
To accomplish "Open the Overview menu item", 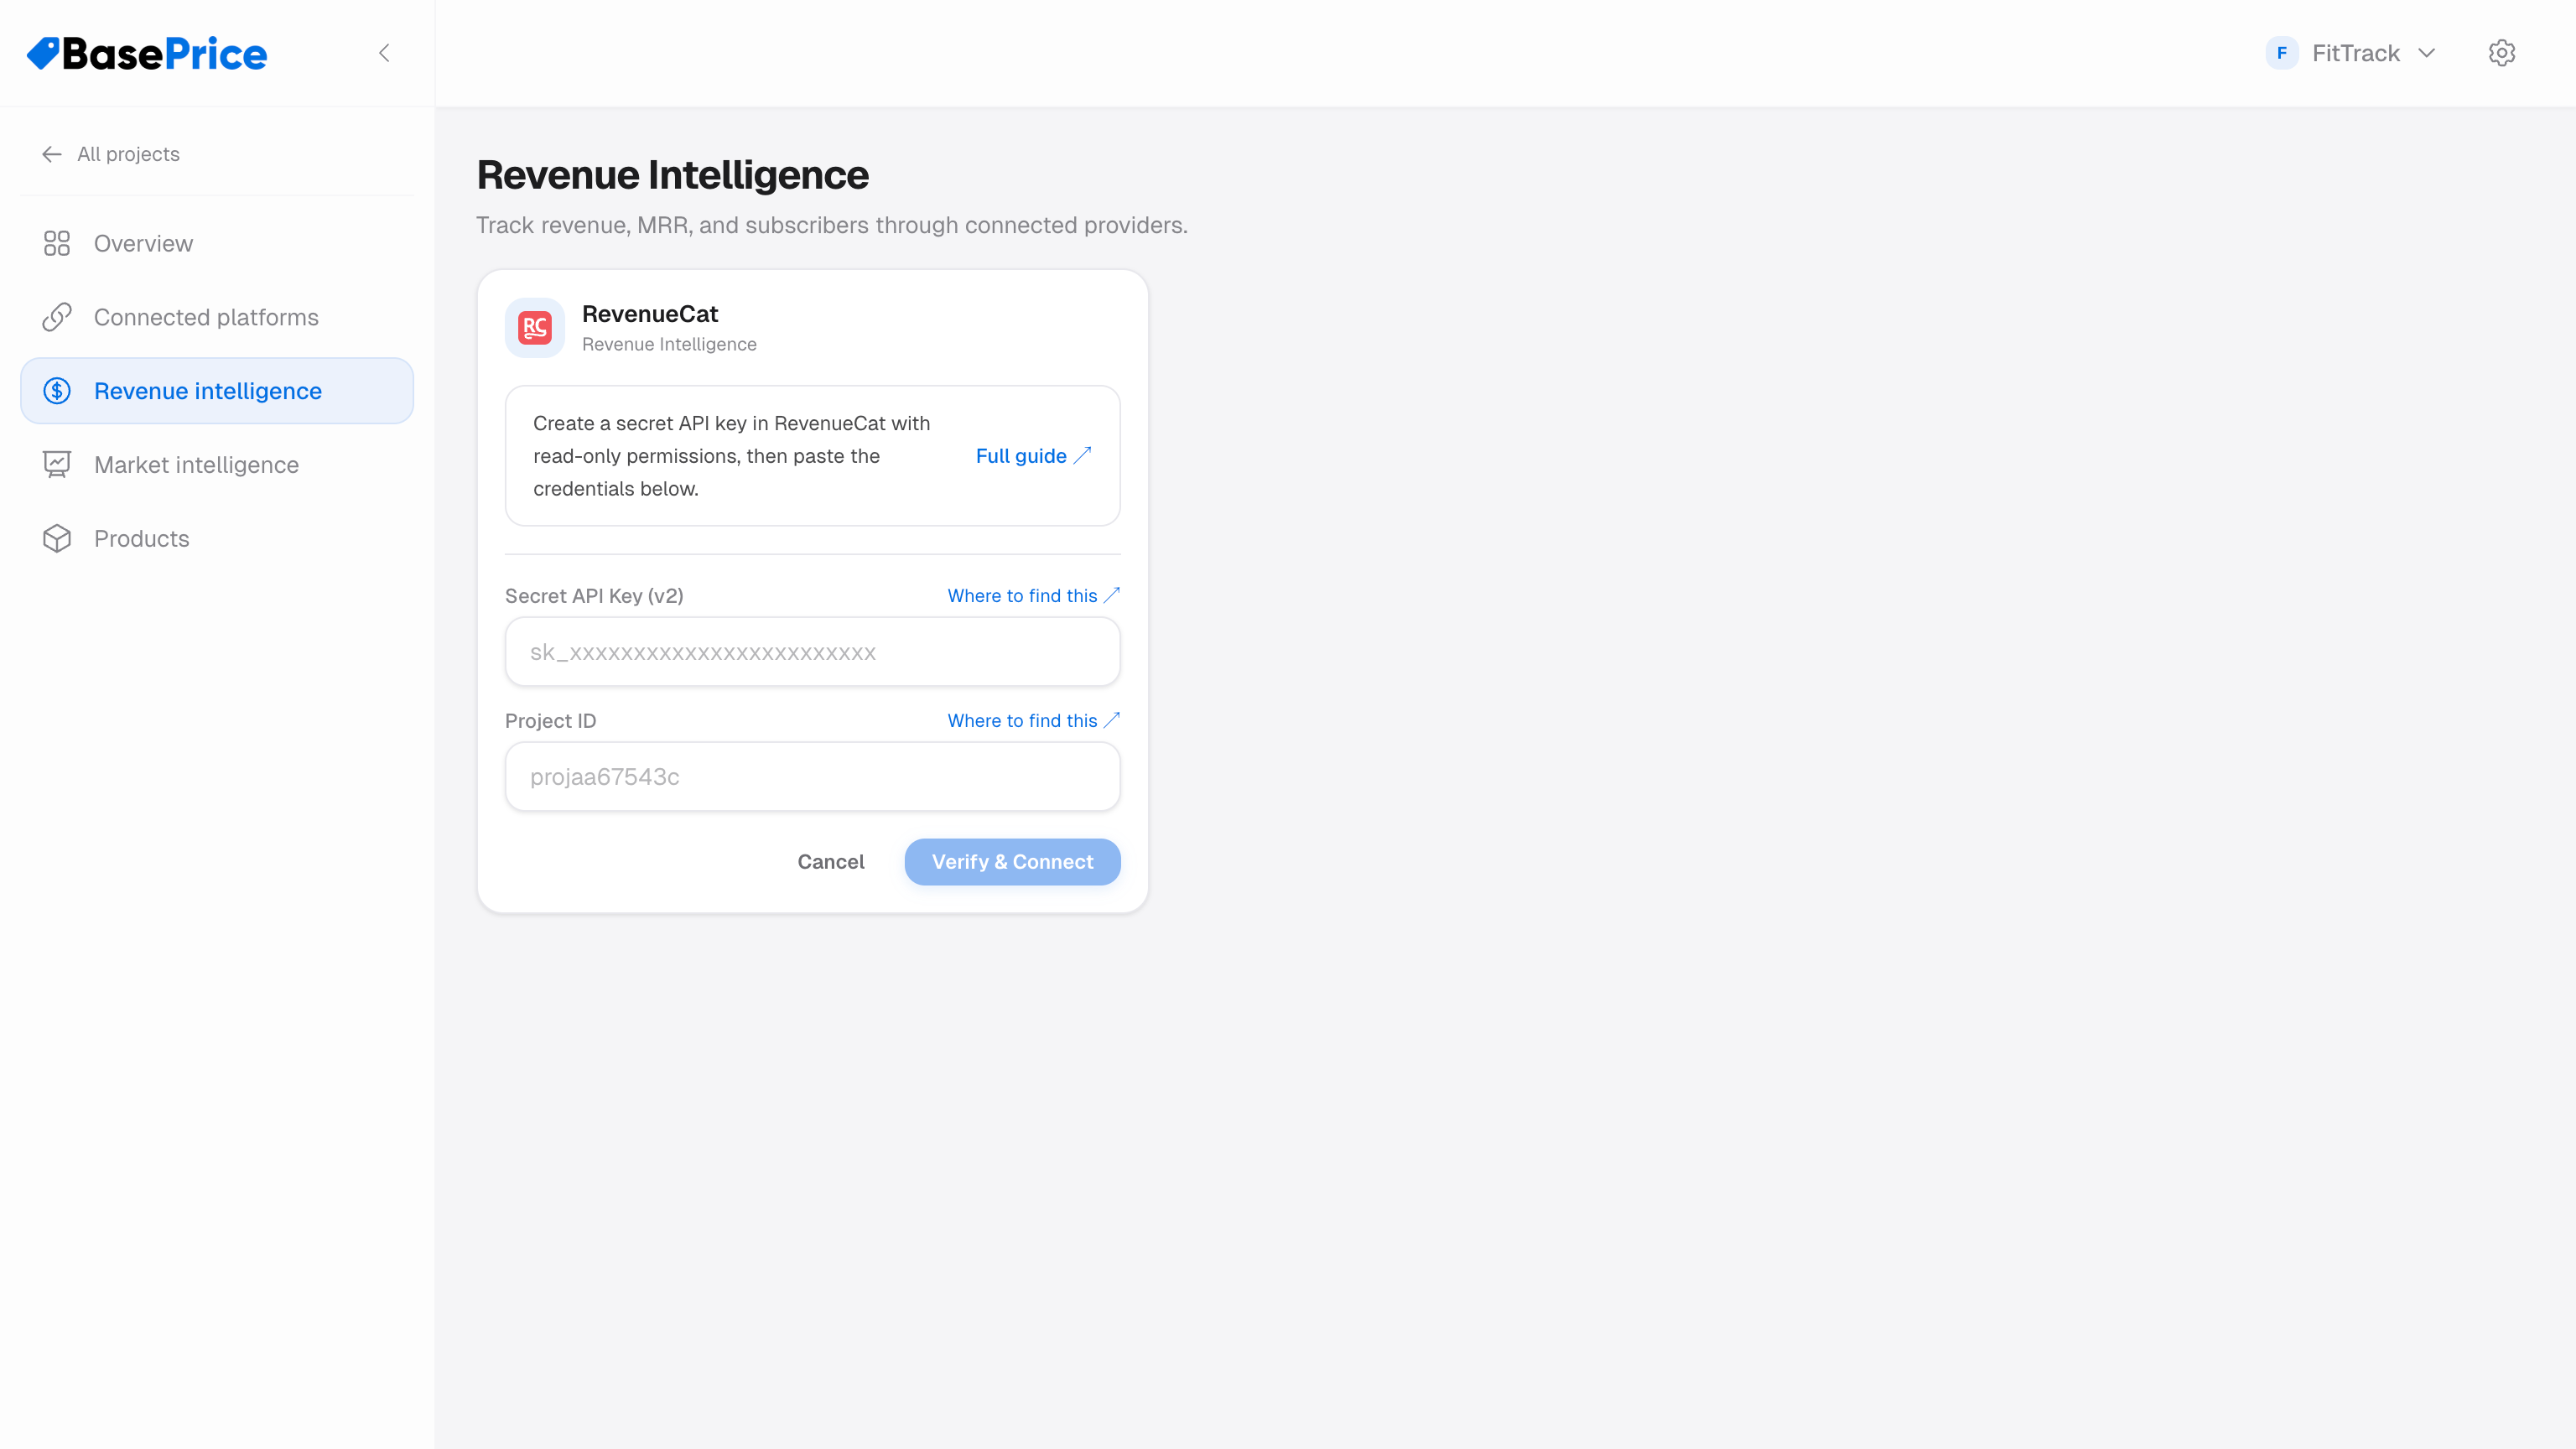I will coord(217,243).
